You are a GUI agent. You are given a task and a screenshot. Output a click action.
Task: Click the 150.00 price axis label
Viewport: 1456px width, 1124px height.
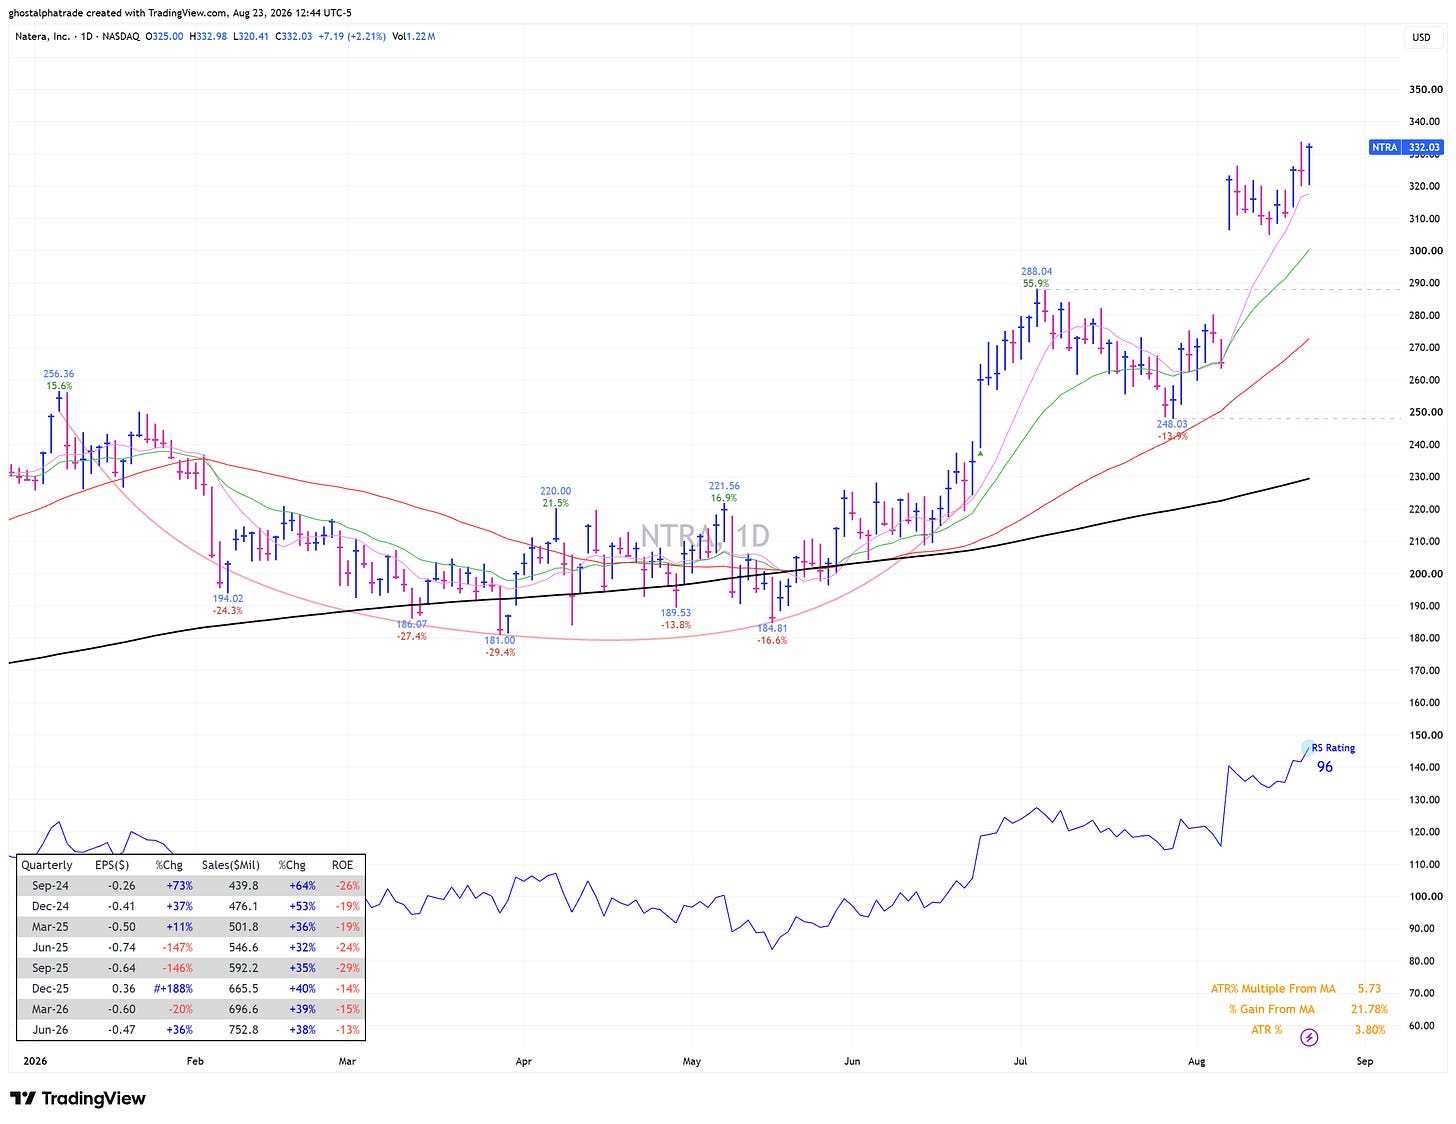click(x=1425, y=735)
